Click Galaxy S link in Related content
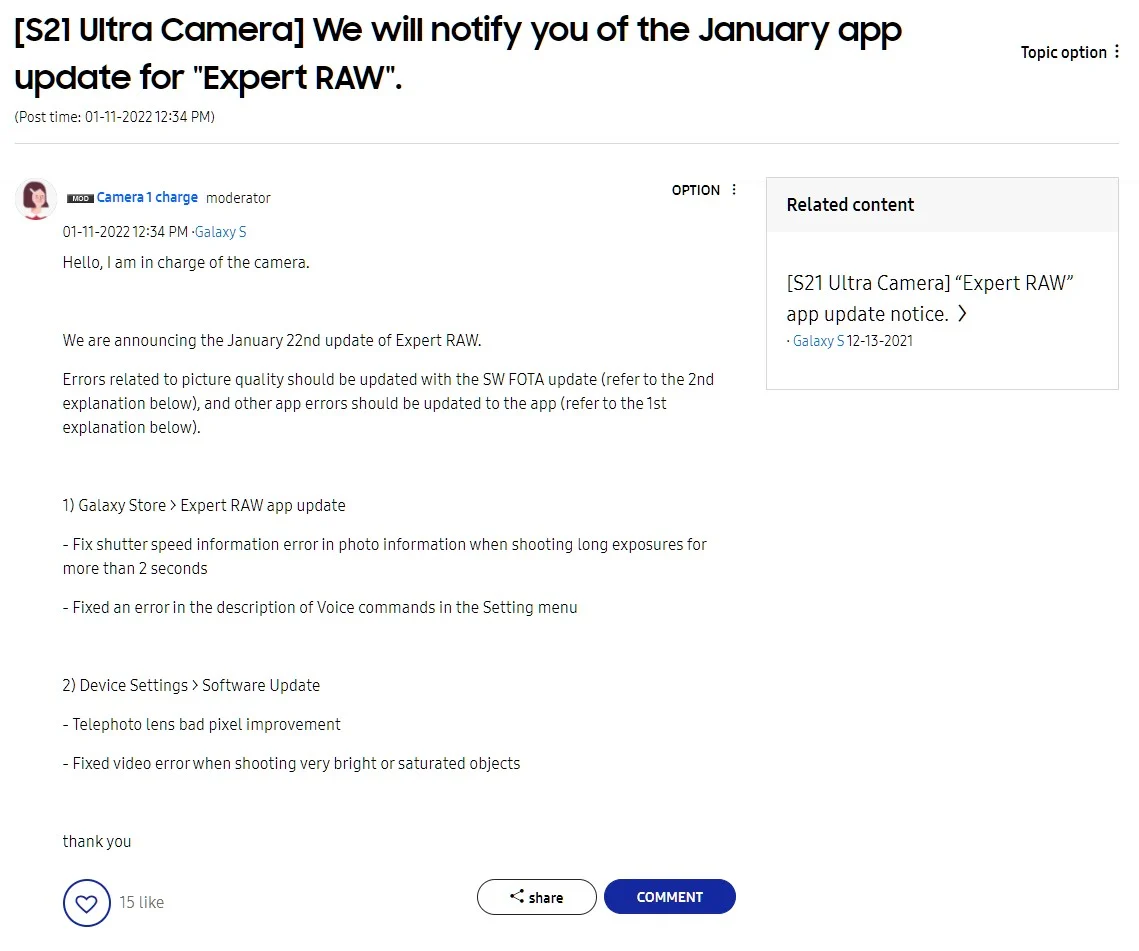The height and width of the screenshot is (951, 1139). pyautogui.click(x=818, y=341)
